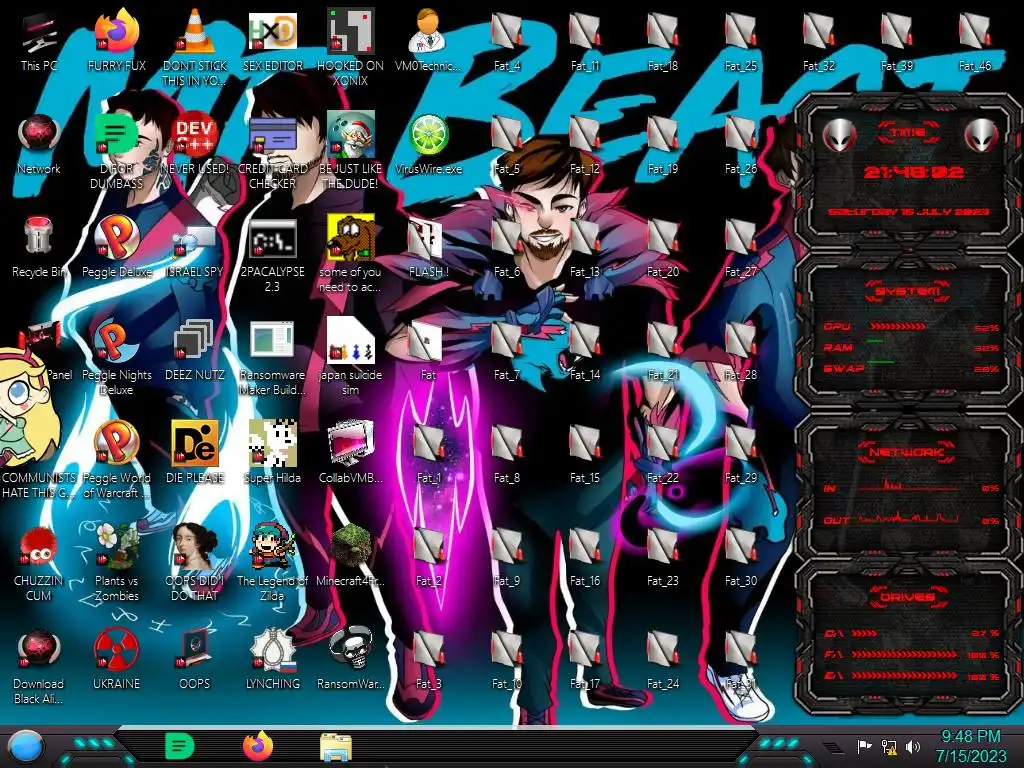Click the NETWORK widget header

tap(908, 451)
